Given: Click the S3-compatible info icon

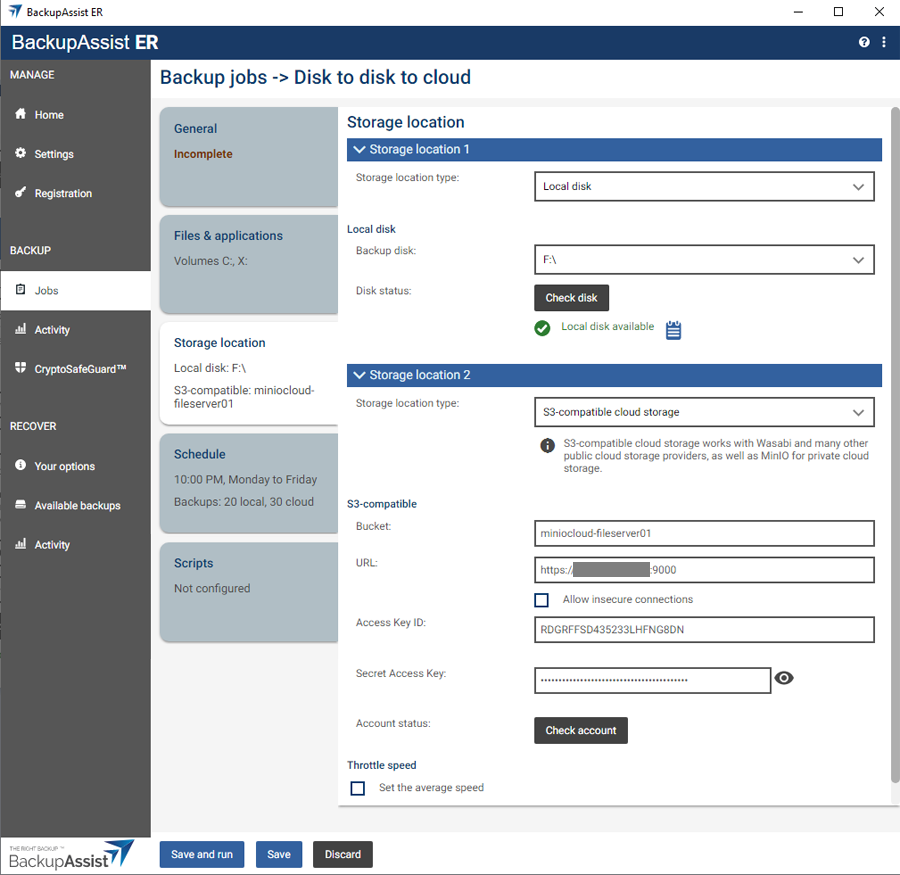Looking at the screenshot, I should click(548, 446).
